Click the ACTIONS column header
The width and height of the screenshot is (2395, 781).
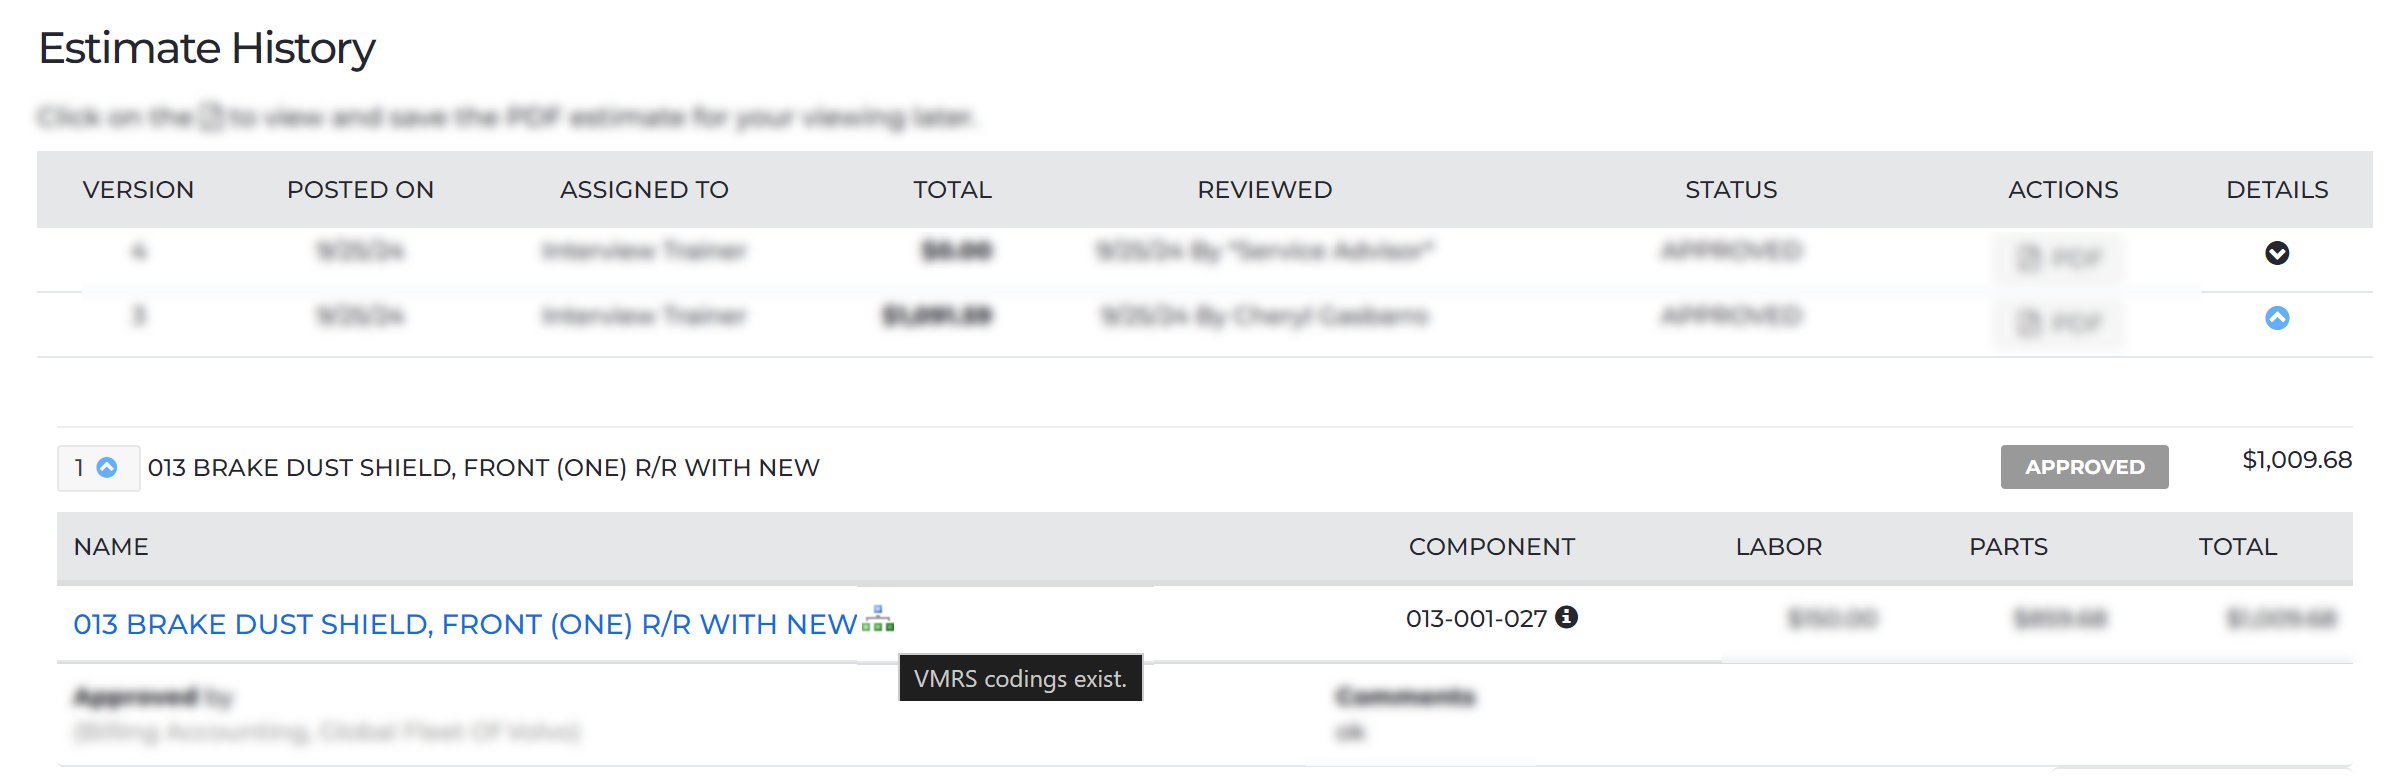[x=2063, y=190]
